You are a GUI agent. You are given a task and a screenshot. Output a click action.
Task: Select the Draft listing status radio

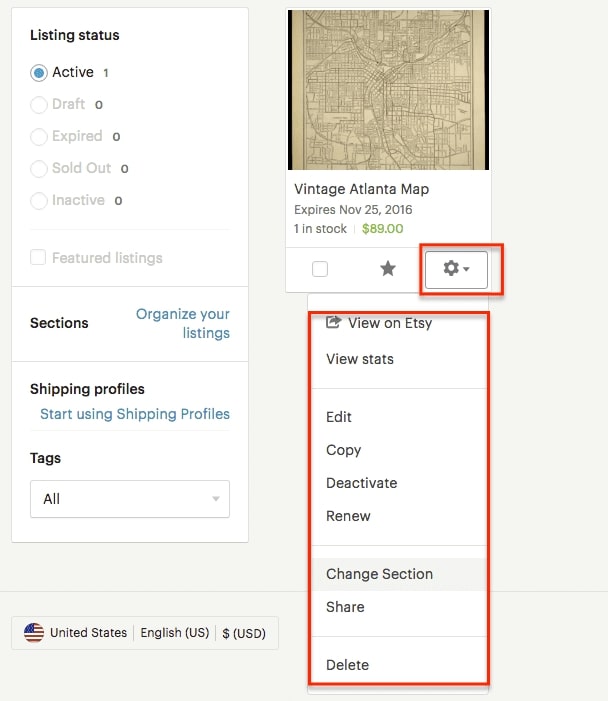39,105
